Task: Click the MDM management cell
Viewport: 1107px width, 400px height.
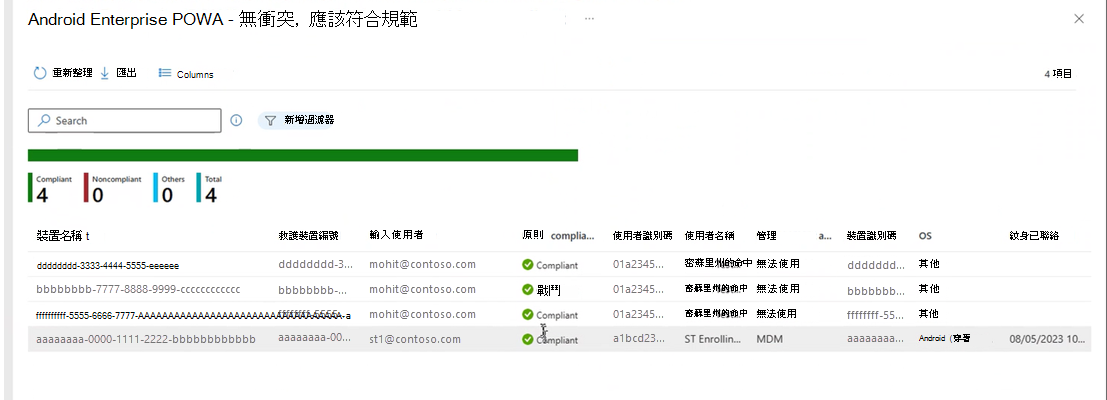Action: coord(770,339)
